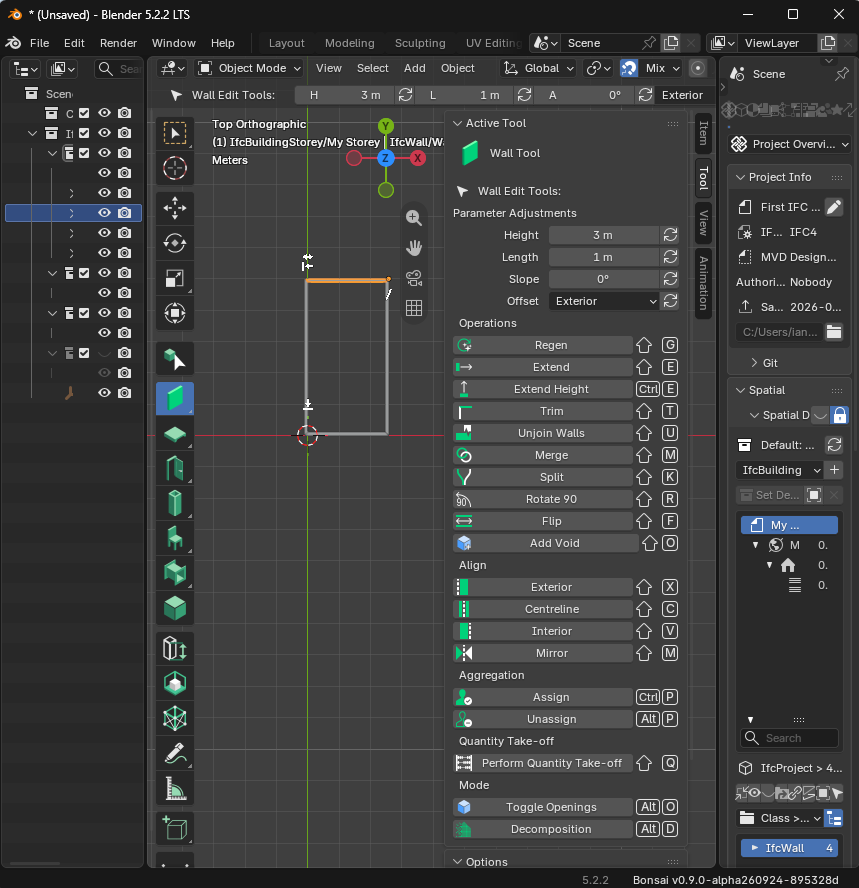Switch to the Modeling workspace tab
Image resolution: width=859 pixels, height=888 pixels.
pyautogui.click(x=349, y=43)
